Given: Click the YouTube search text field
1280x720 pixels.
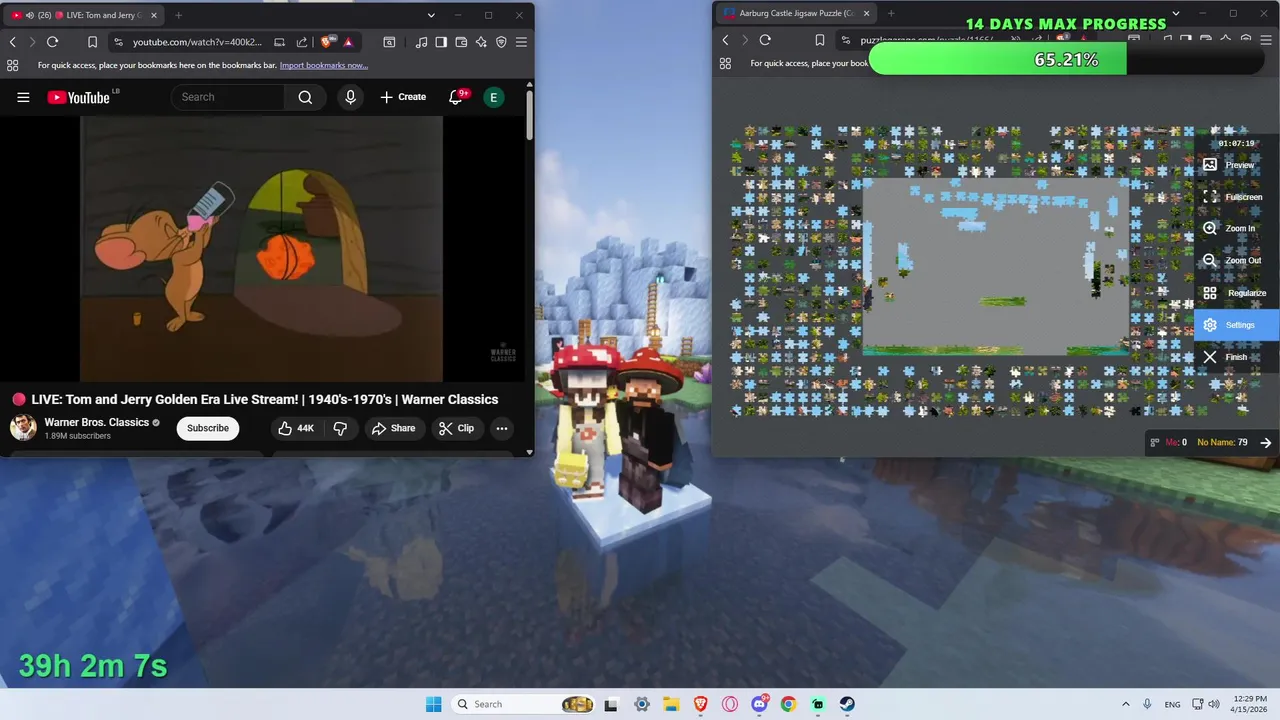Looking at the screenshot, I should tap(228, 97).
